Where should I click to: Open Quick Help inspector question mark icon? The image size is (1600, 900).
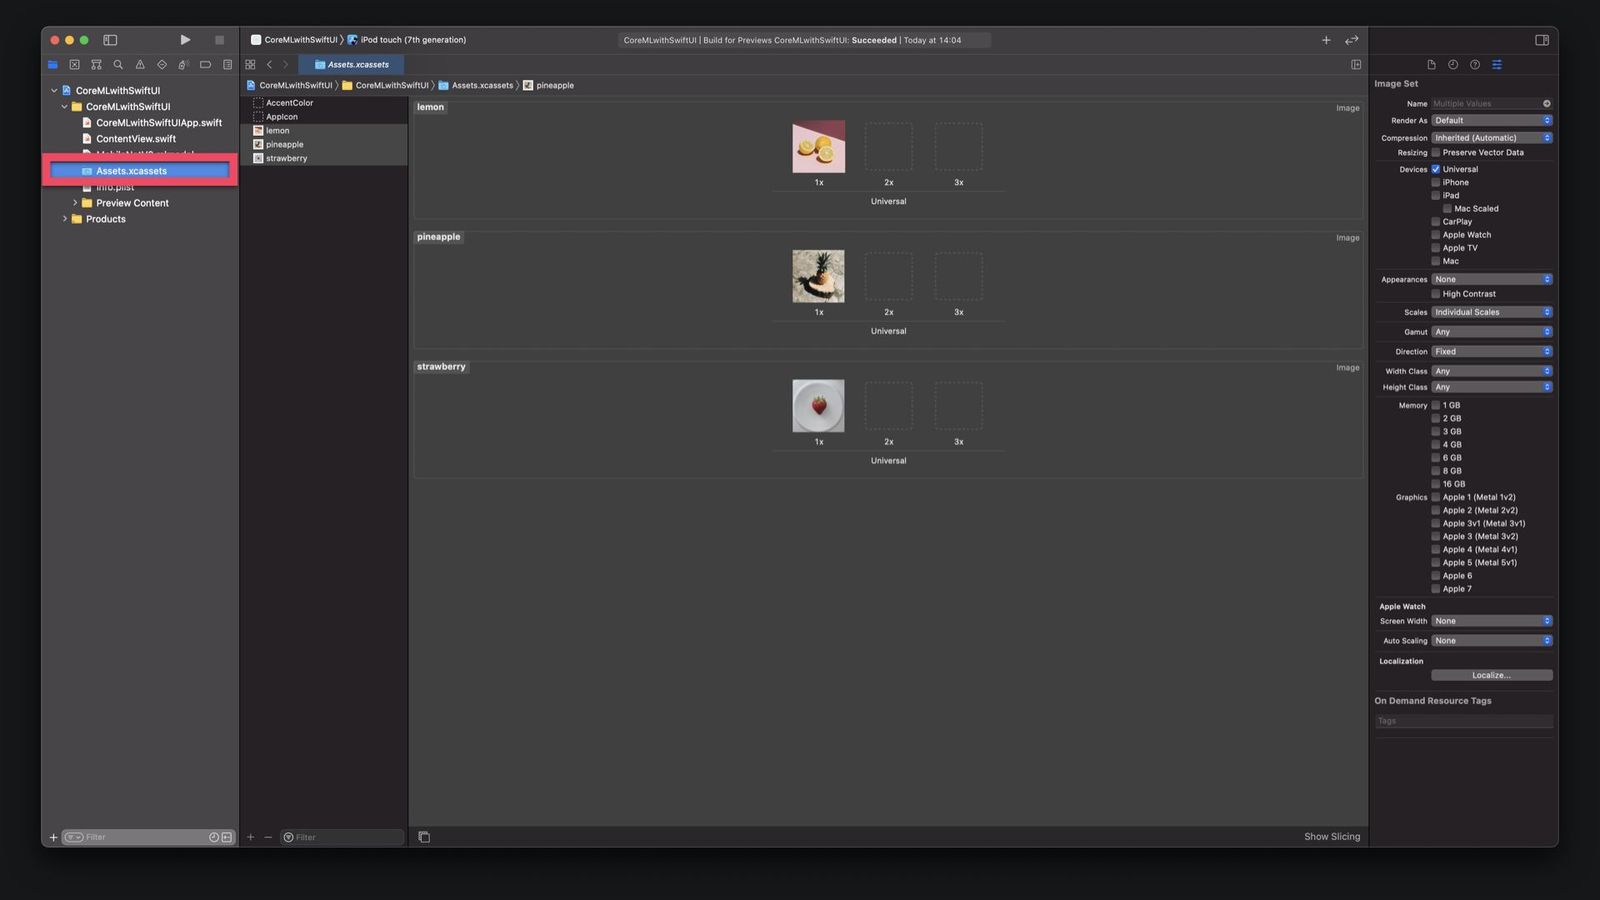tap(1475, 64)
